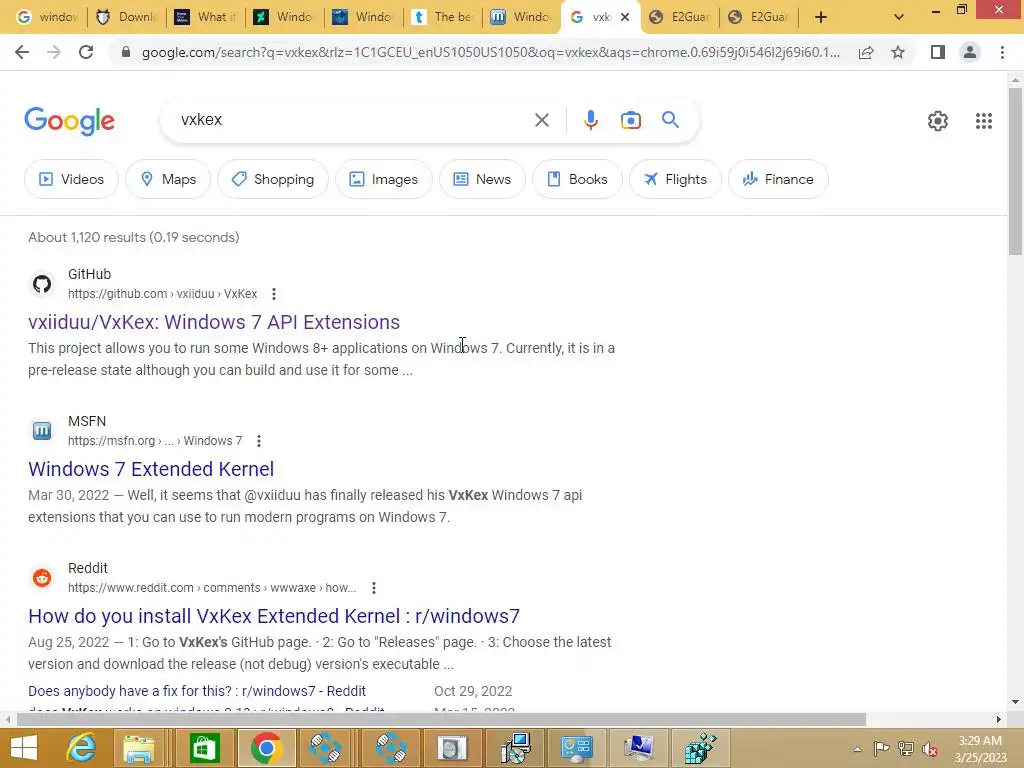Click vertical scrollbar thumb
This screenshot has width=1024, height=768.
click(1015, 171)
